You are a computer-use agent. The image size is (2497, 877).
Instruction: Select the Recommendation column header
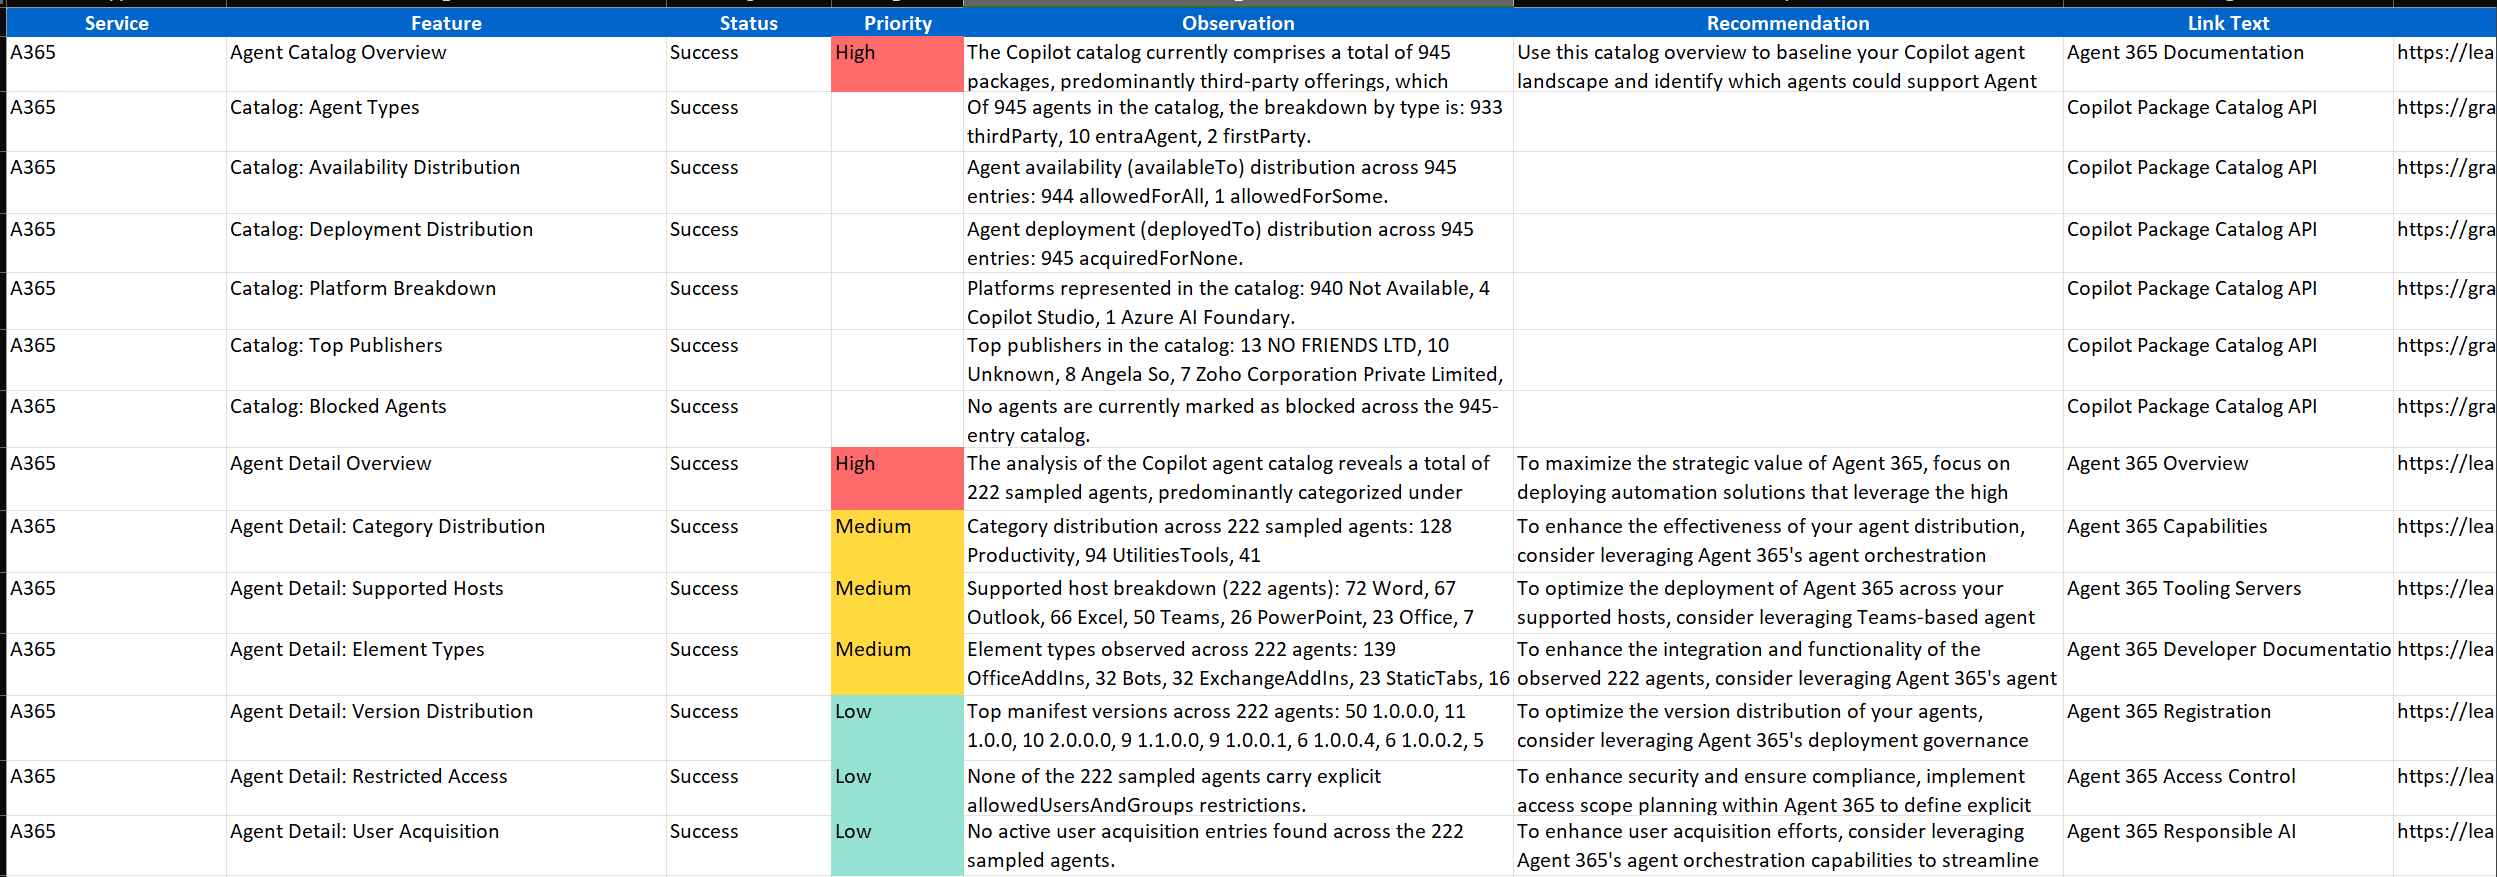click(1788, 23)
